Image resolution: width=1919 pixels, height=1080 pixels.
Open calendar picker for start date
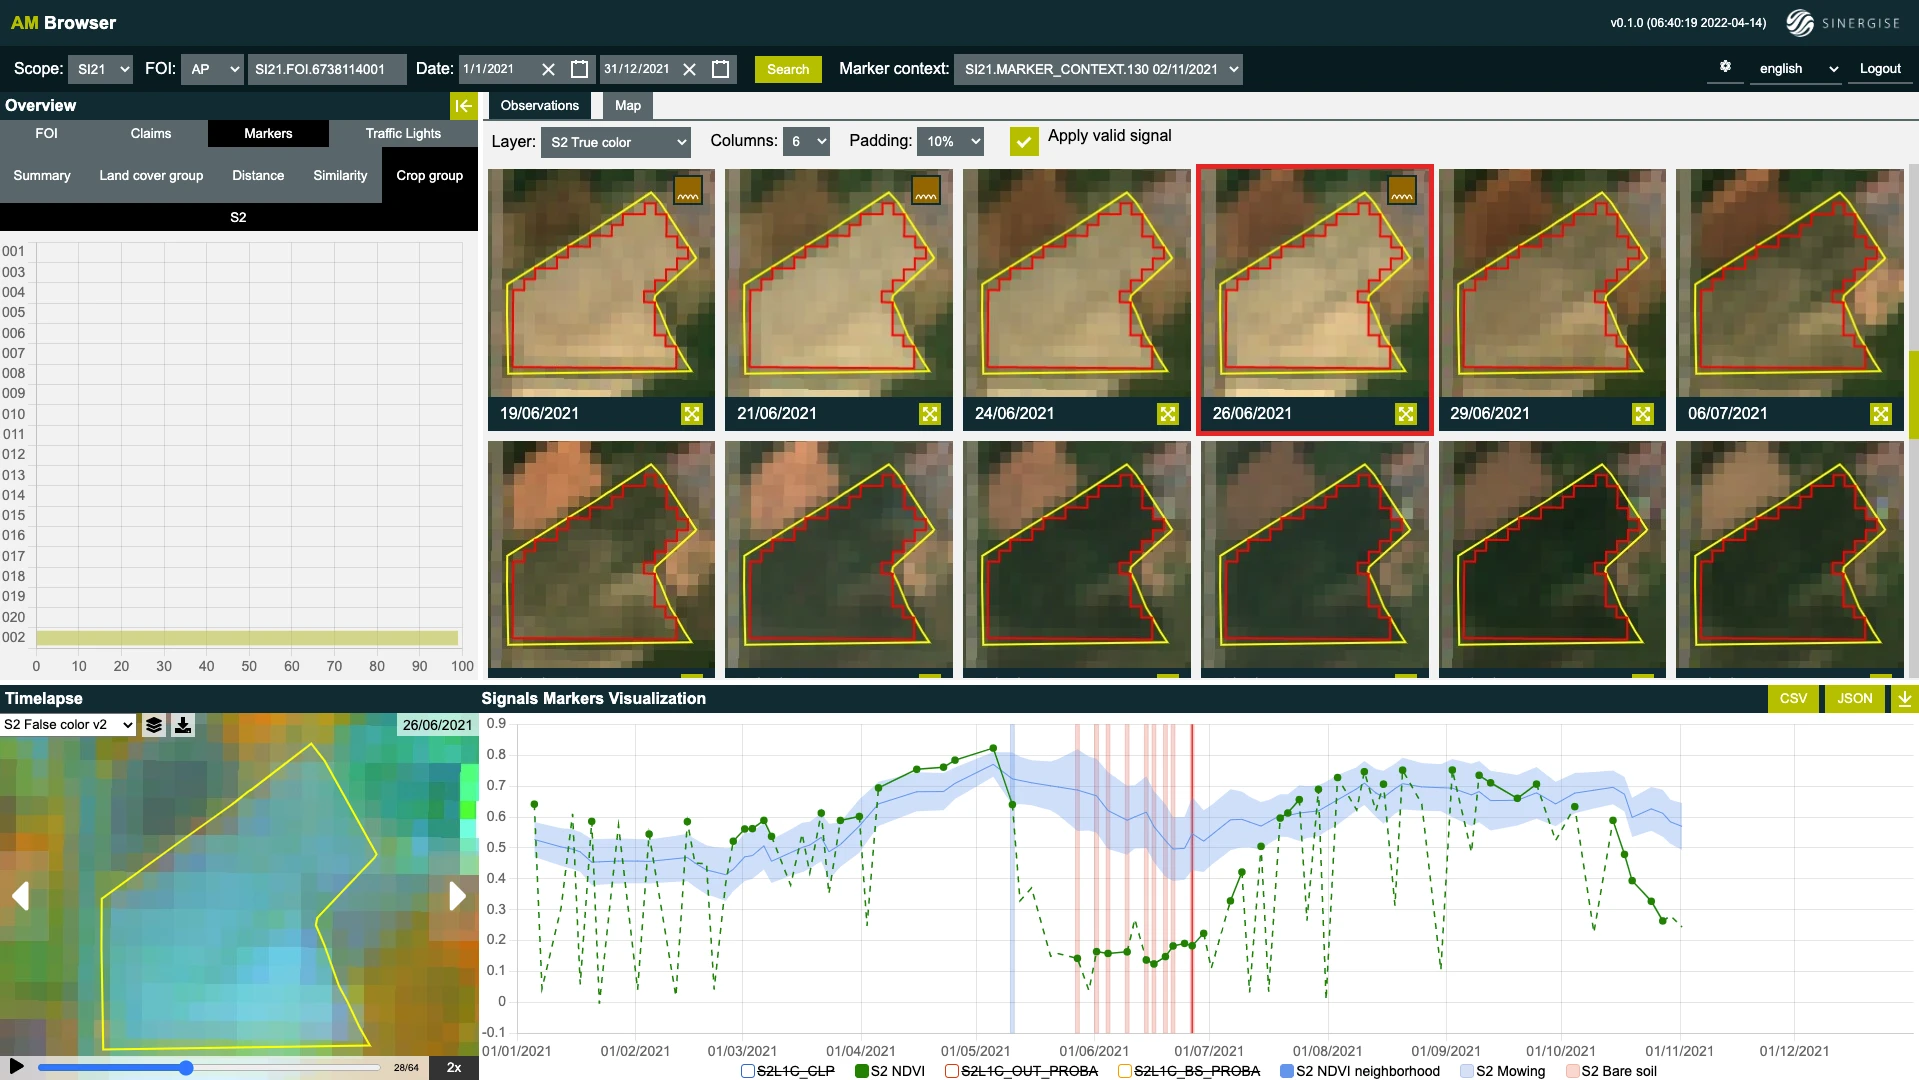click(579, 69)
